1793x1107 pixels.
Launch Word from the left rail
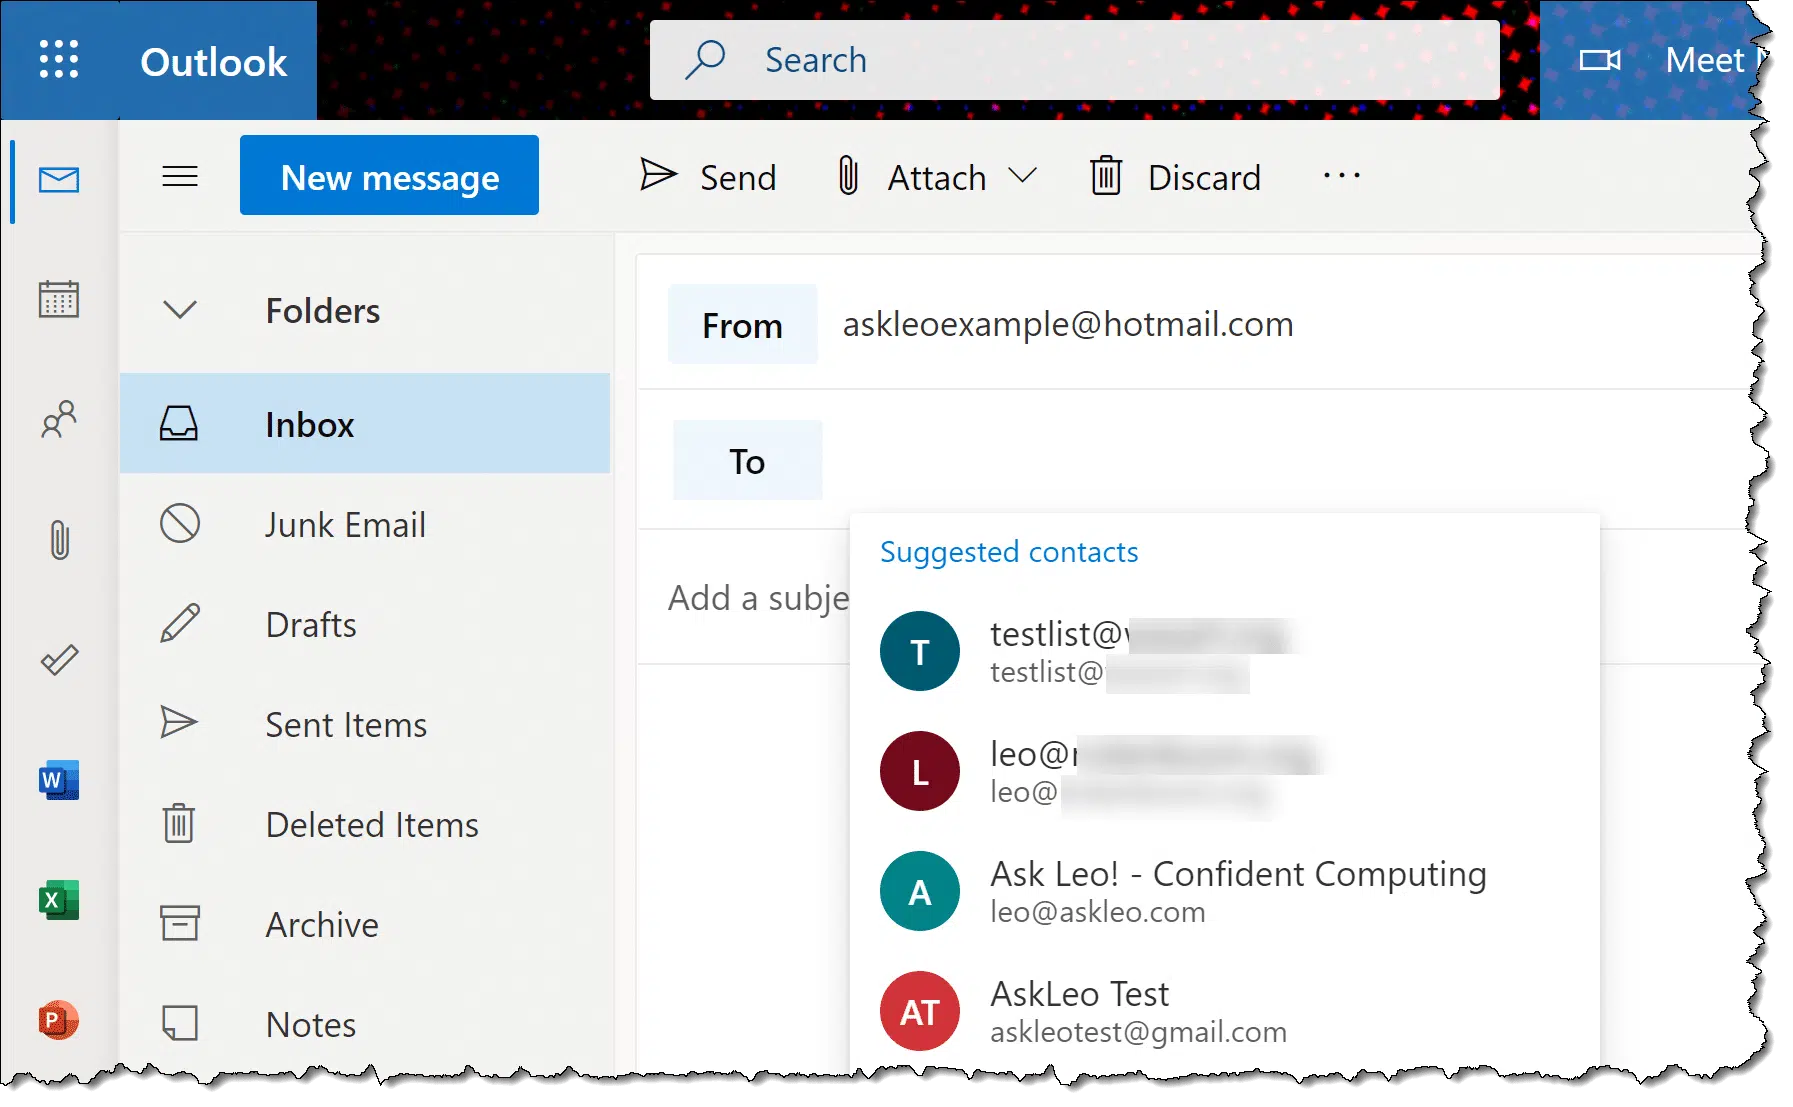point(59,780)
